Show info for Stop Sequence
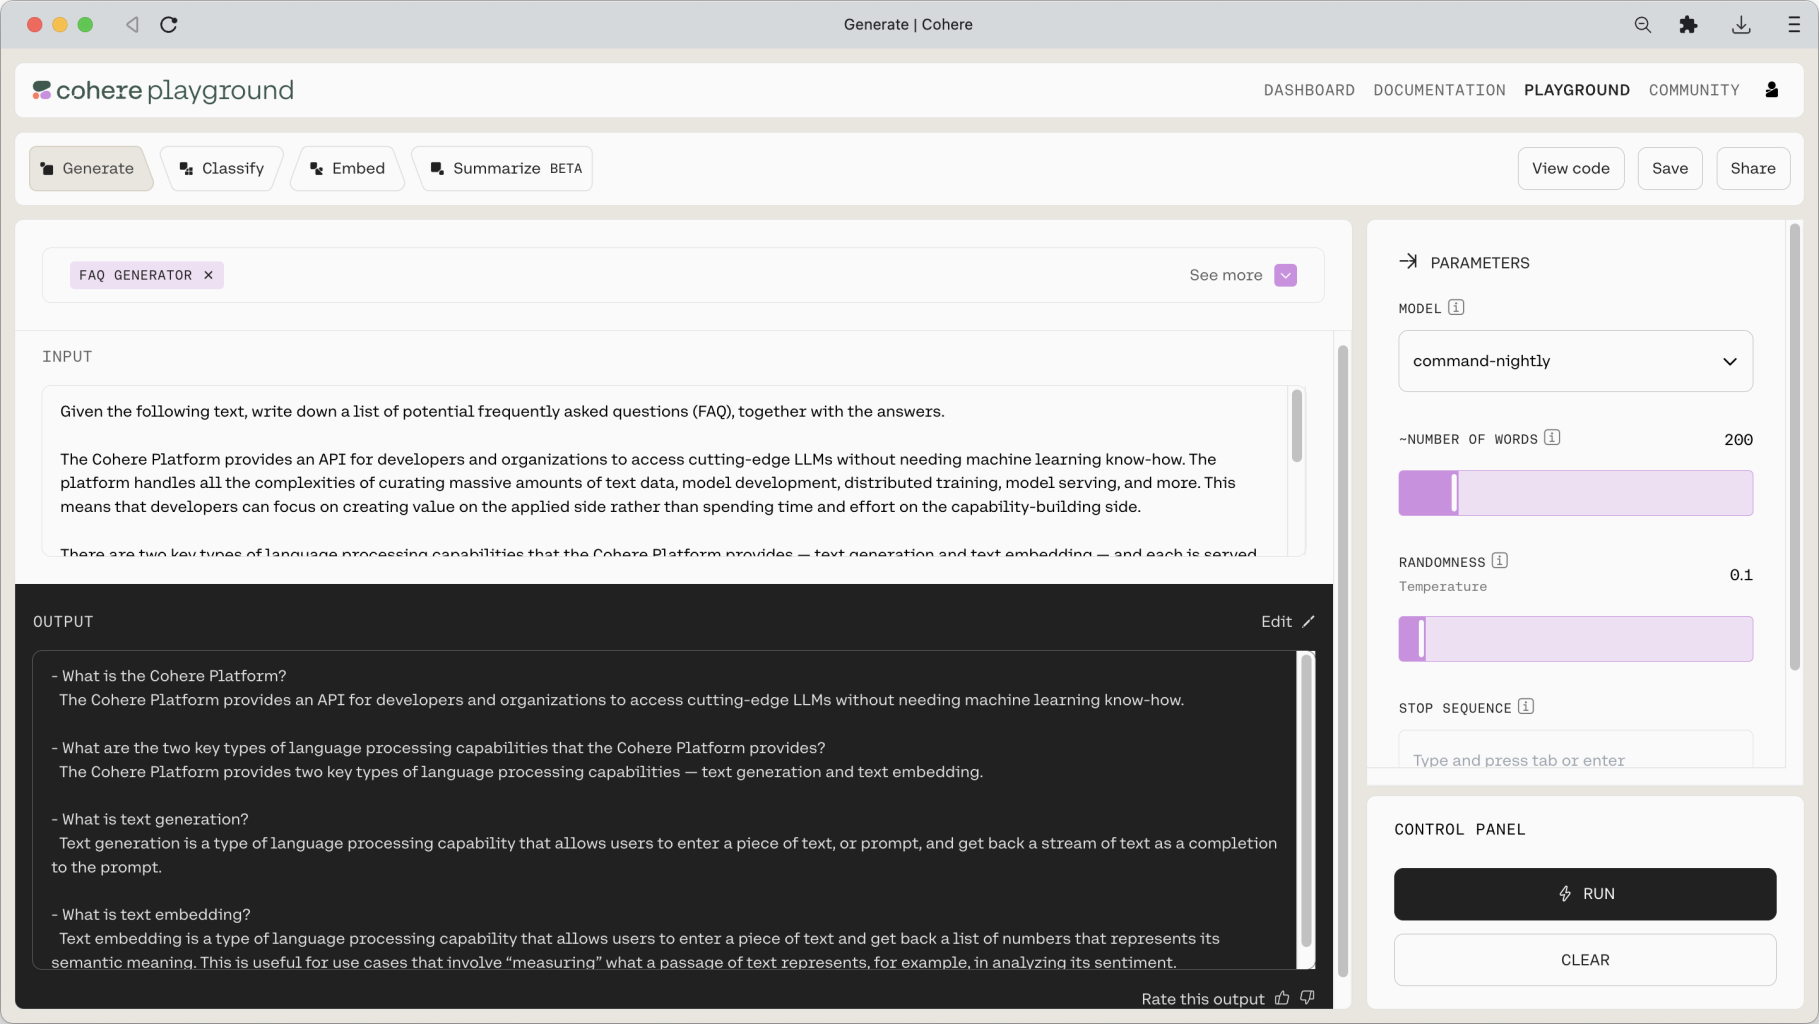Image resolution: width=1819 pixels, height=1024 pixels. coord(1526,706)
